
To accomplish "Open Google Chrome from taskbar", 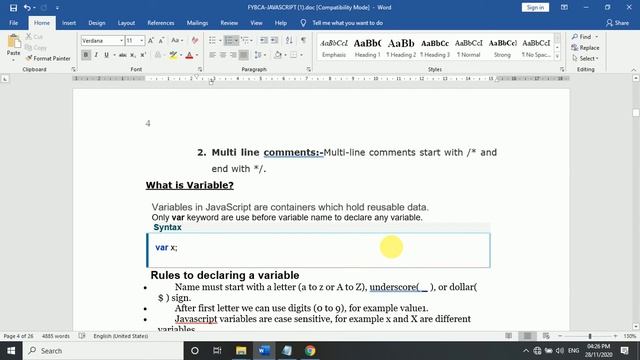I will tap(310, 351).
